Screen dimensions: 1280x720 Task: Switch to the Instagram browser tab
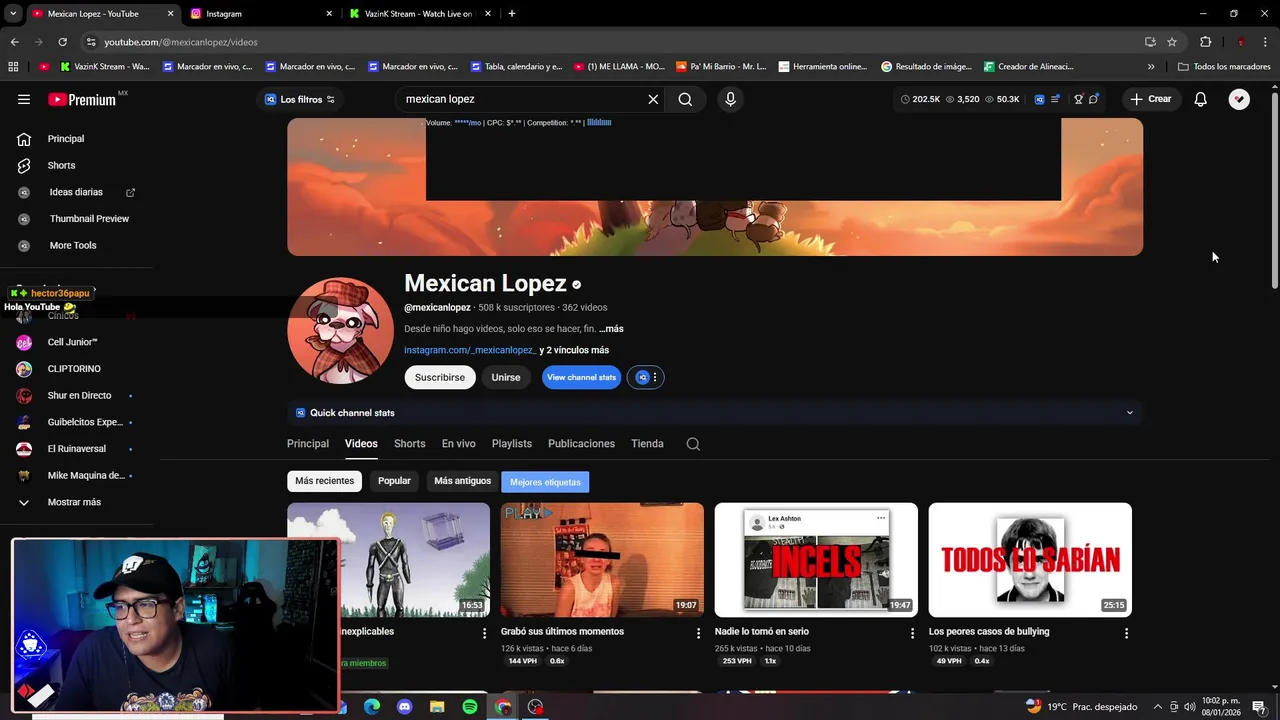(260, 14)
